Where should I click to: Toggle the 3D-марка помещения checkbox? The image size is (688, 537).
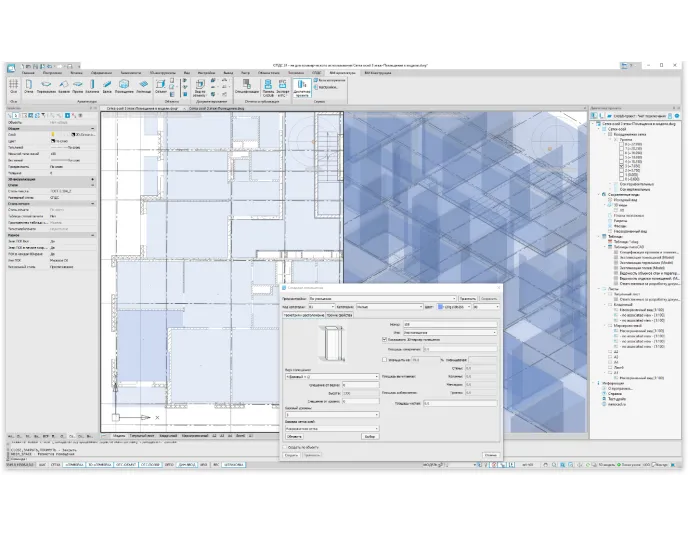pos(385,339)
